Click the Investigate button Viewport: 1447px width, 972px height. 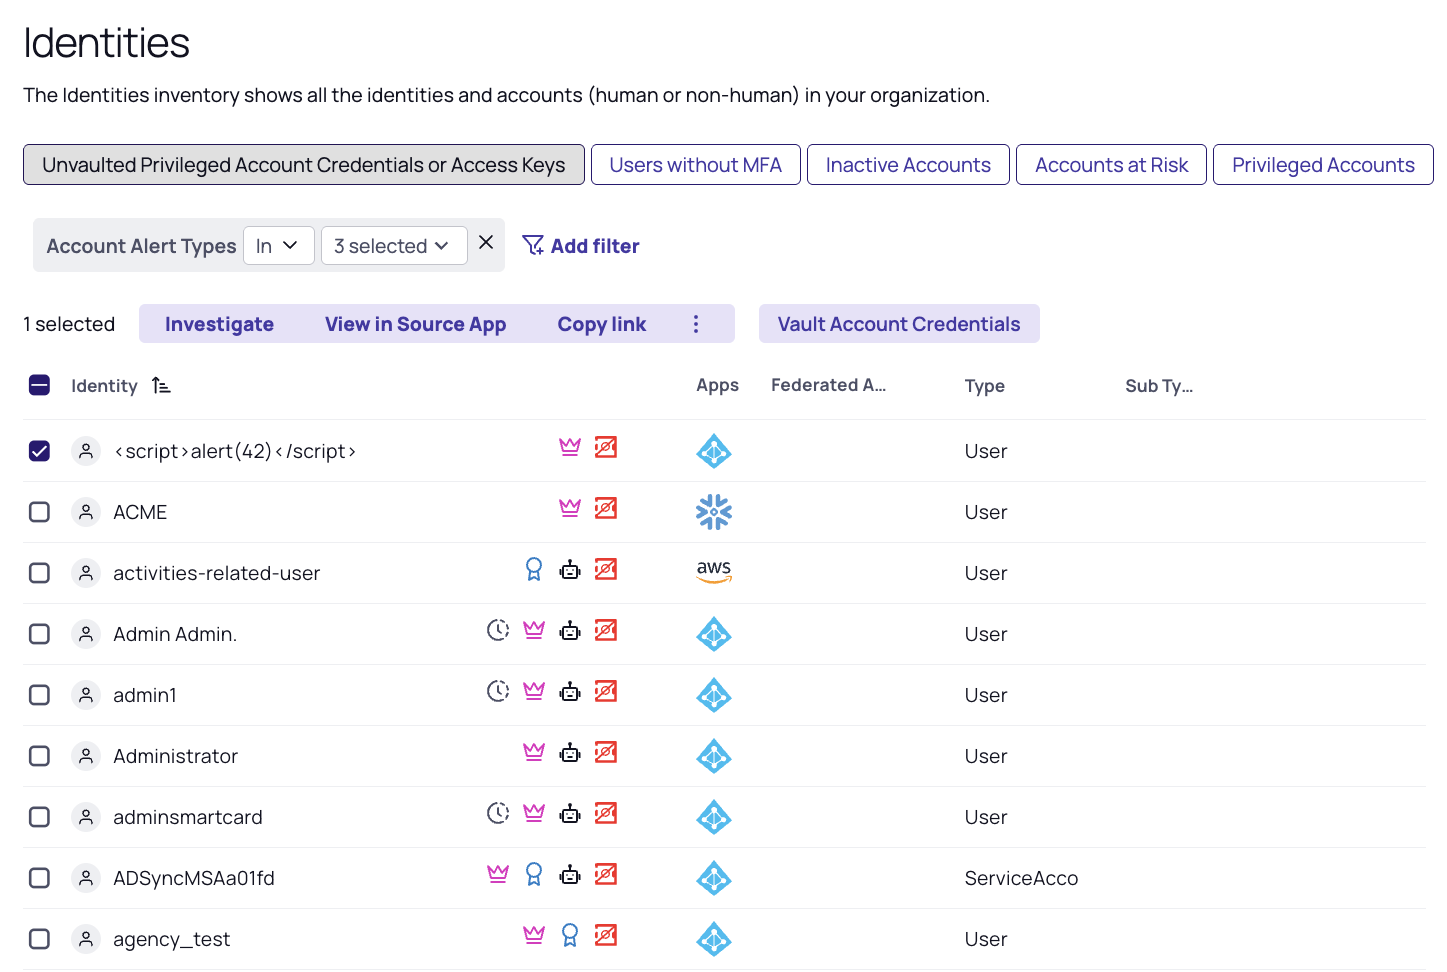click(x=219, y=324)
